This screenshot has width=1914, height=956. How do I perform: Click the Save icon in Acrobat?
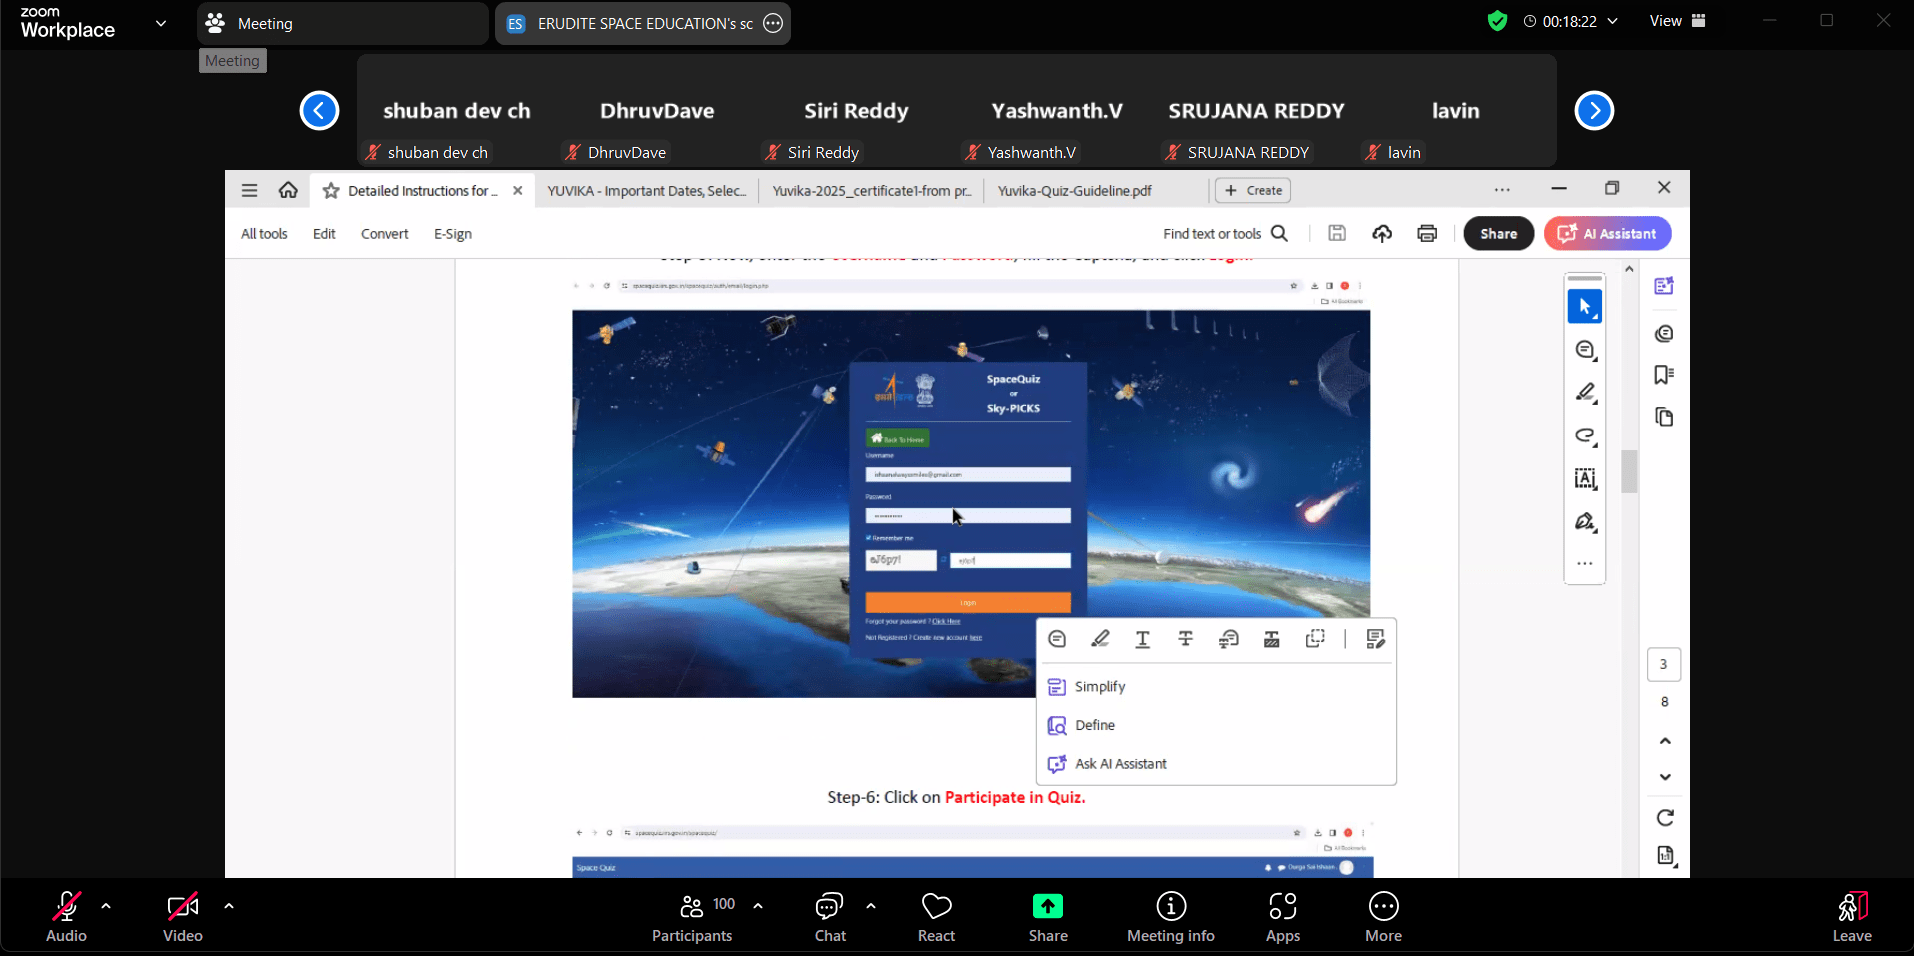pyautogui.click(x=1336, y=233)
